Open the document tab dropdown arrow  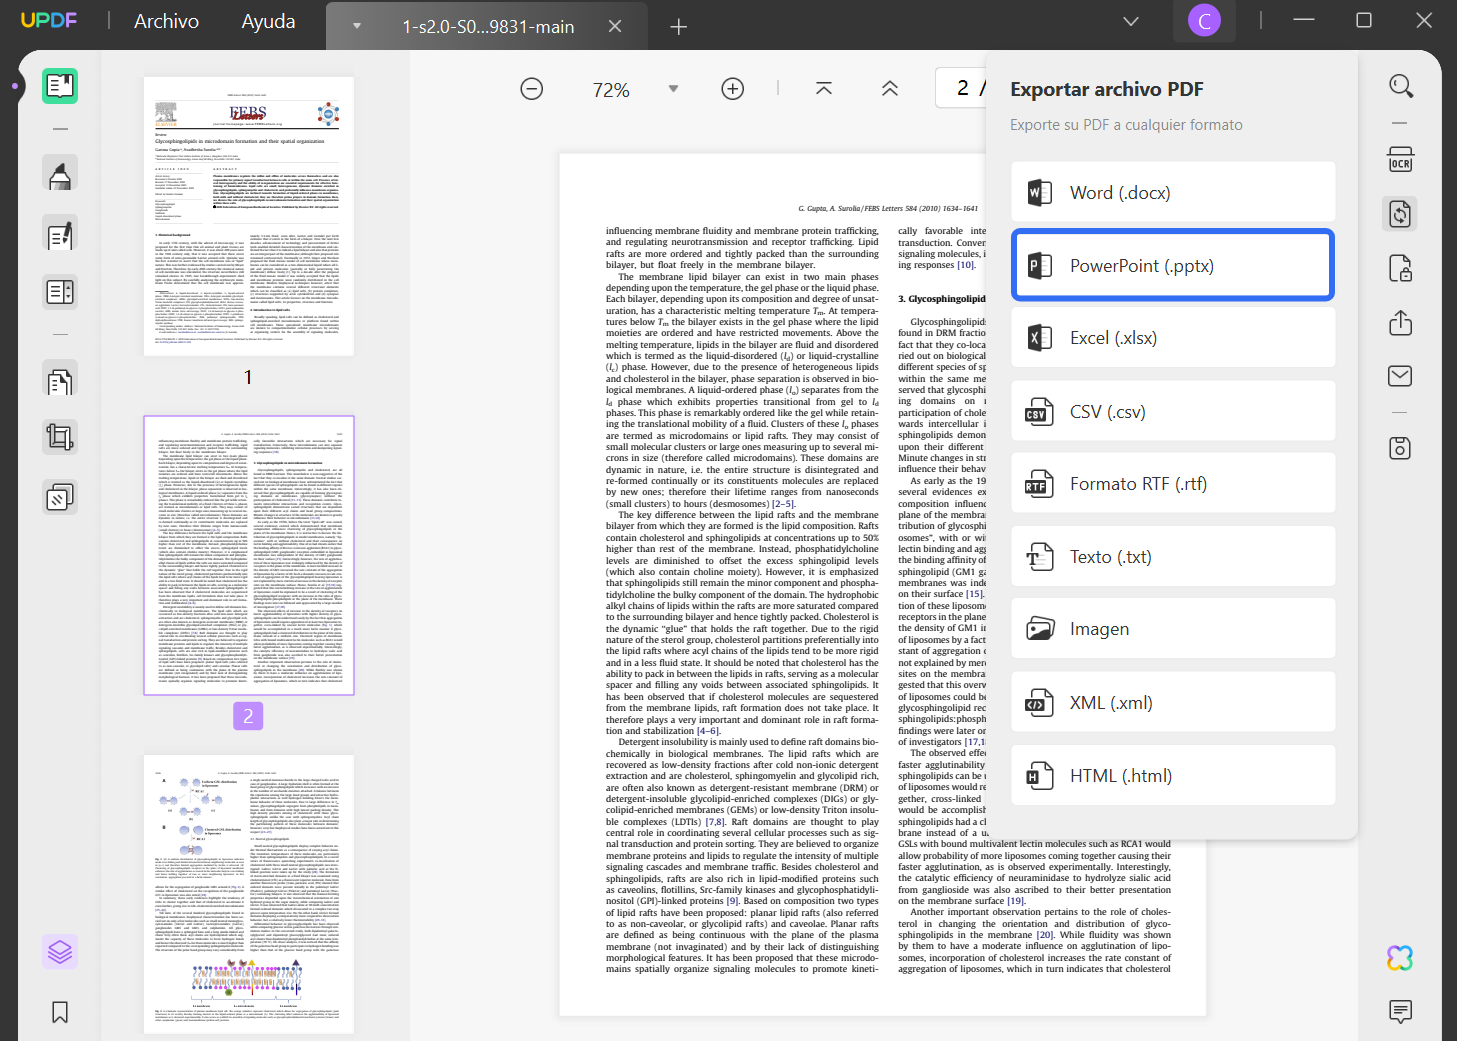pos(356,26)
